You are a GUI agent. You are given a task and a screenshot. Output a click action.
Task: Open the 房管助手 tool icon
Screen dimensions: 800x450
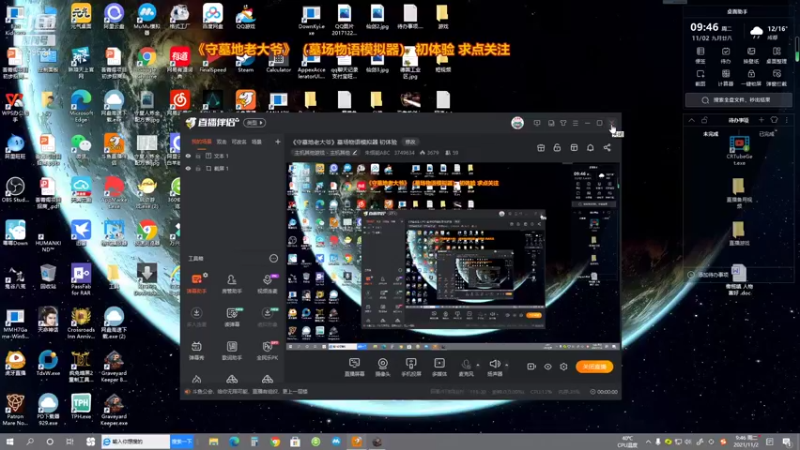tap(232, 283)
